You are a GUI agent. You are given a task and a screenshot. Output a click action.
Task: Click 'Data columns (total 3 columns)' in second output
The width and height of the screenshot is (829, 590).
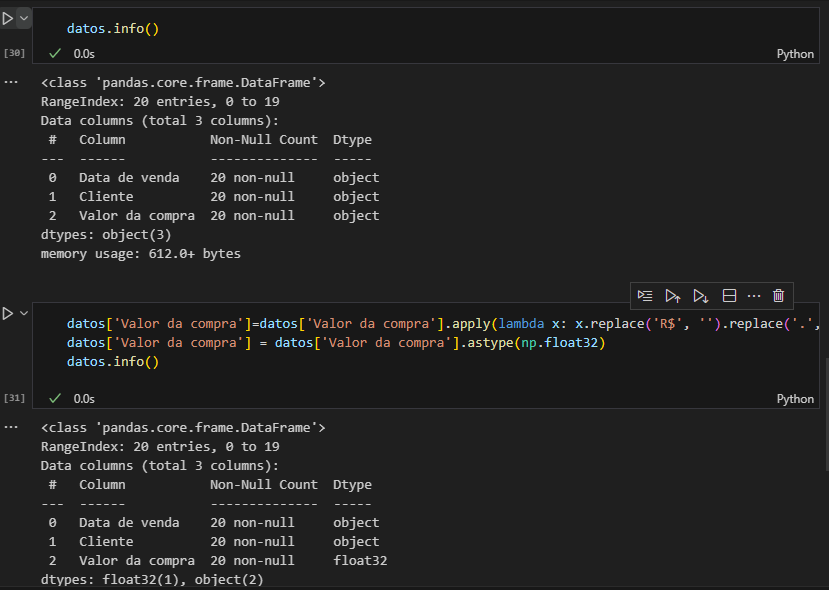pos(160,465)
